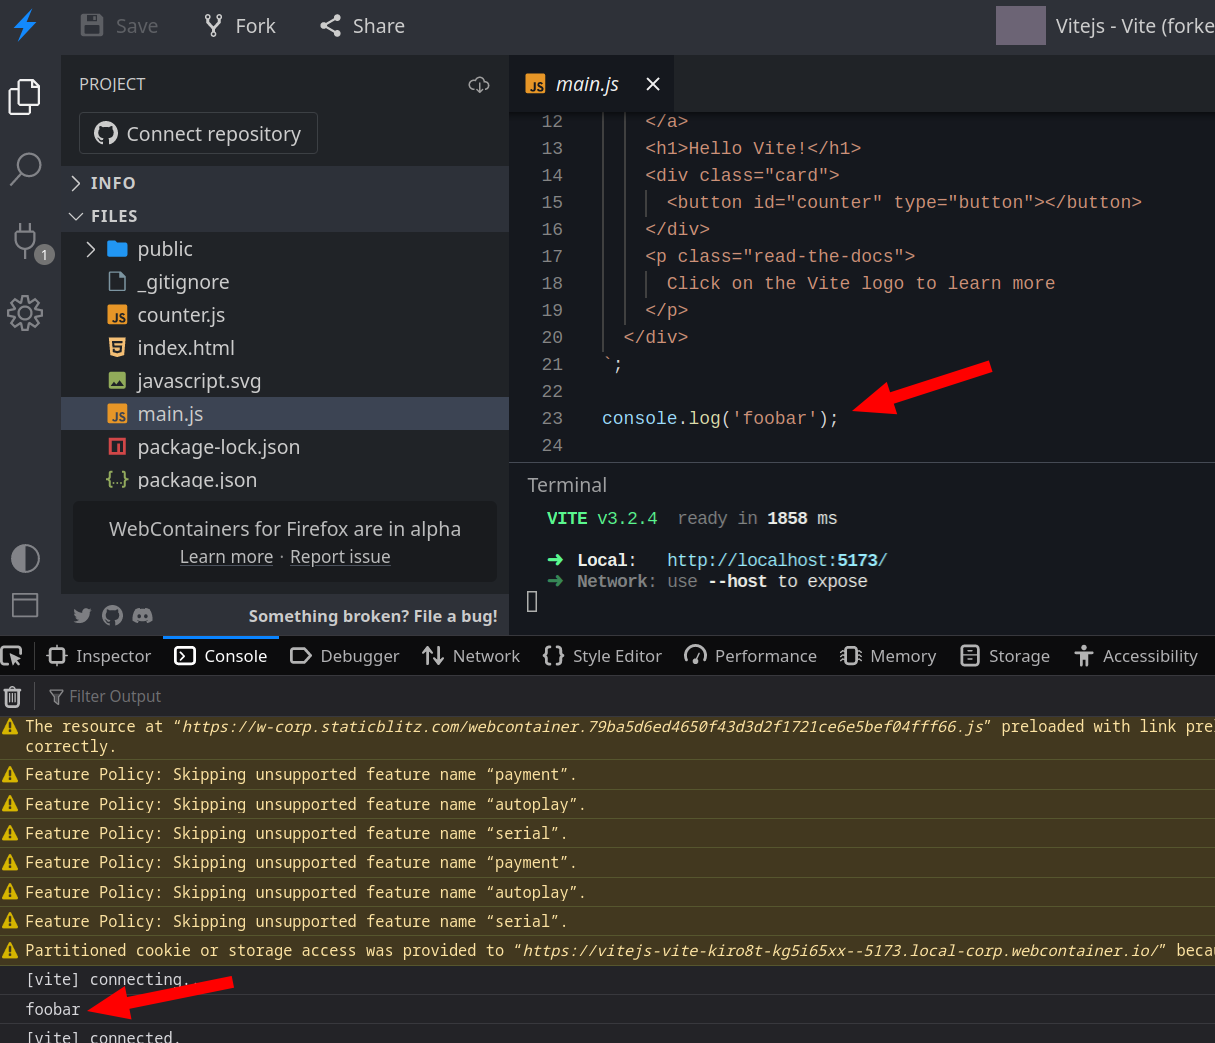Click the download project cloud icon
1215x1043 pixels.
[x=479, y=85]
